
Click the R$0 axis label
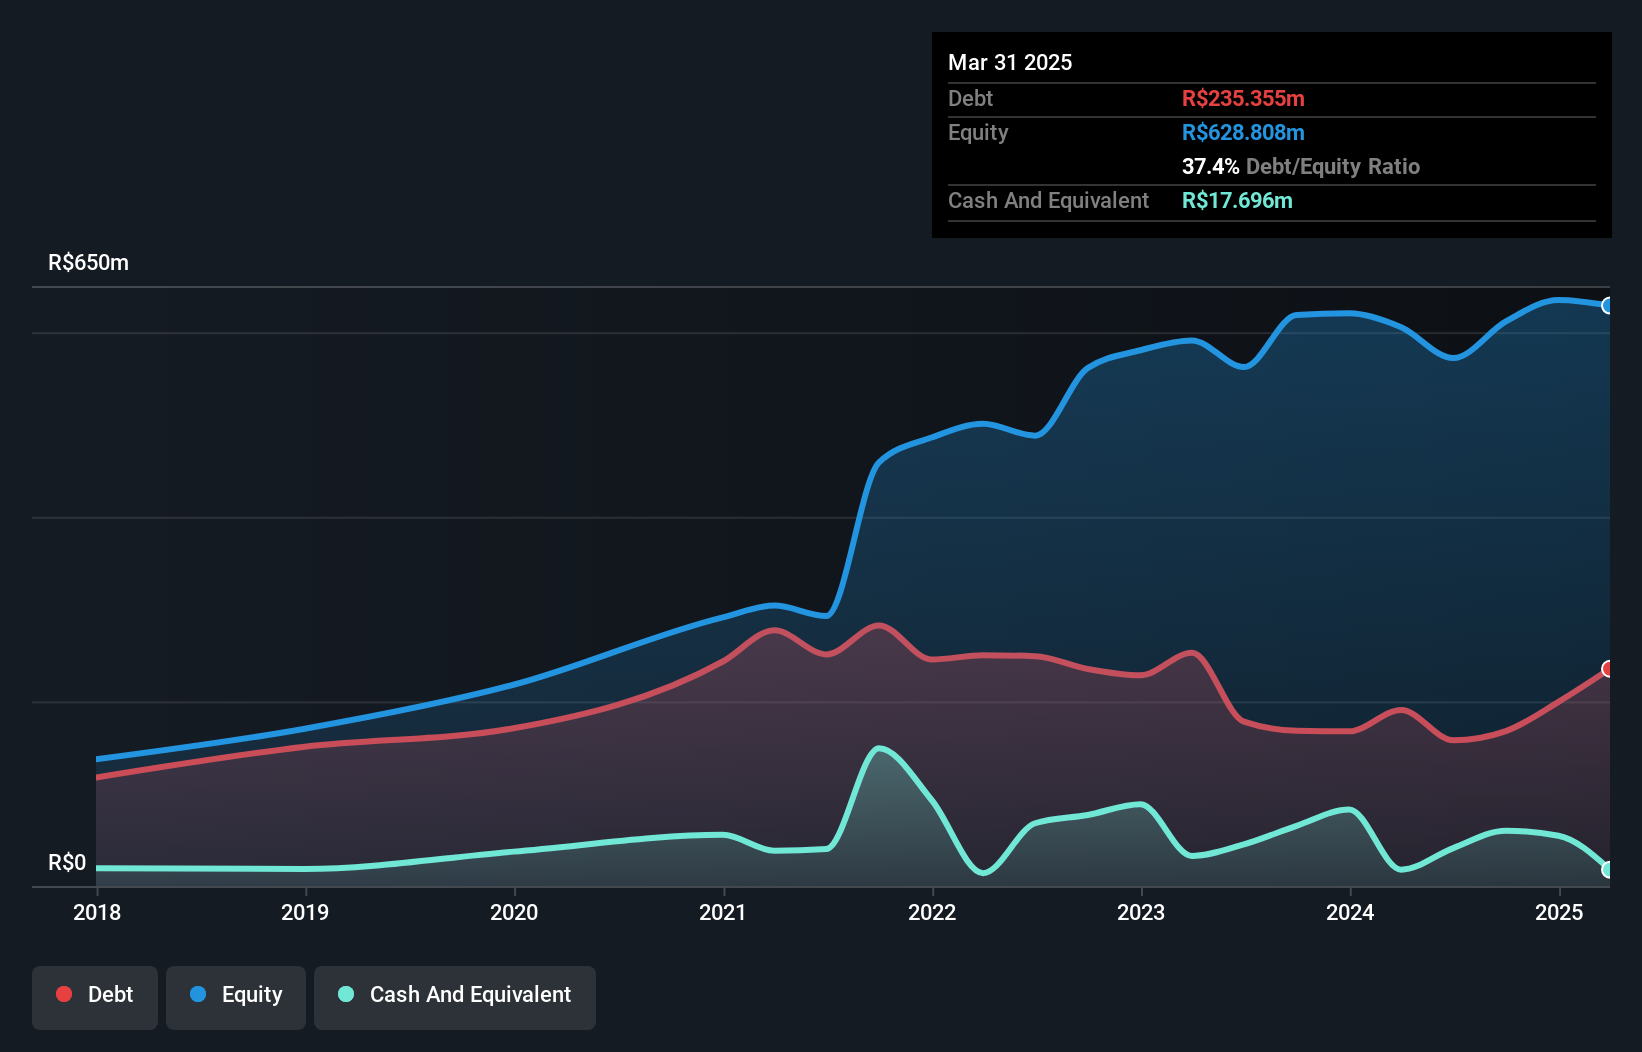pos(66,862)
